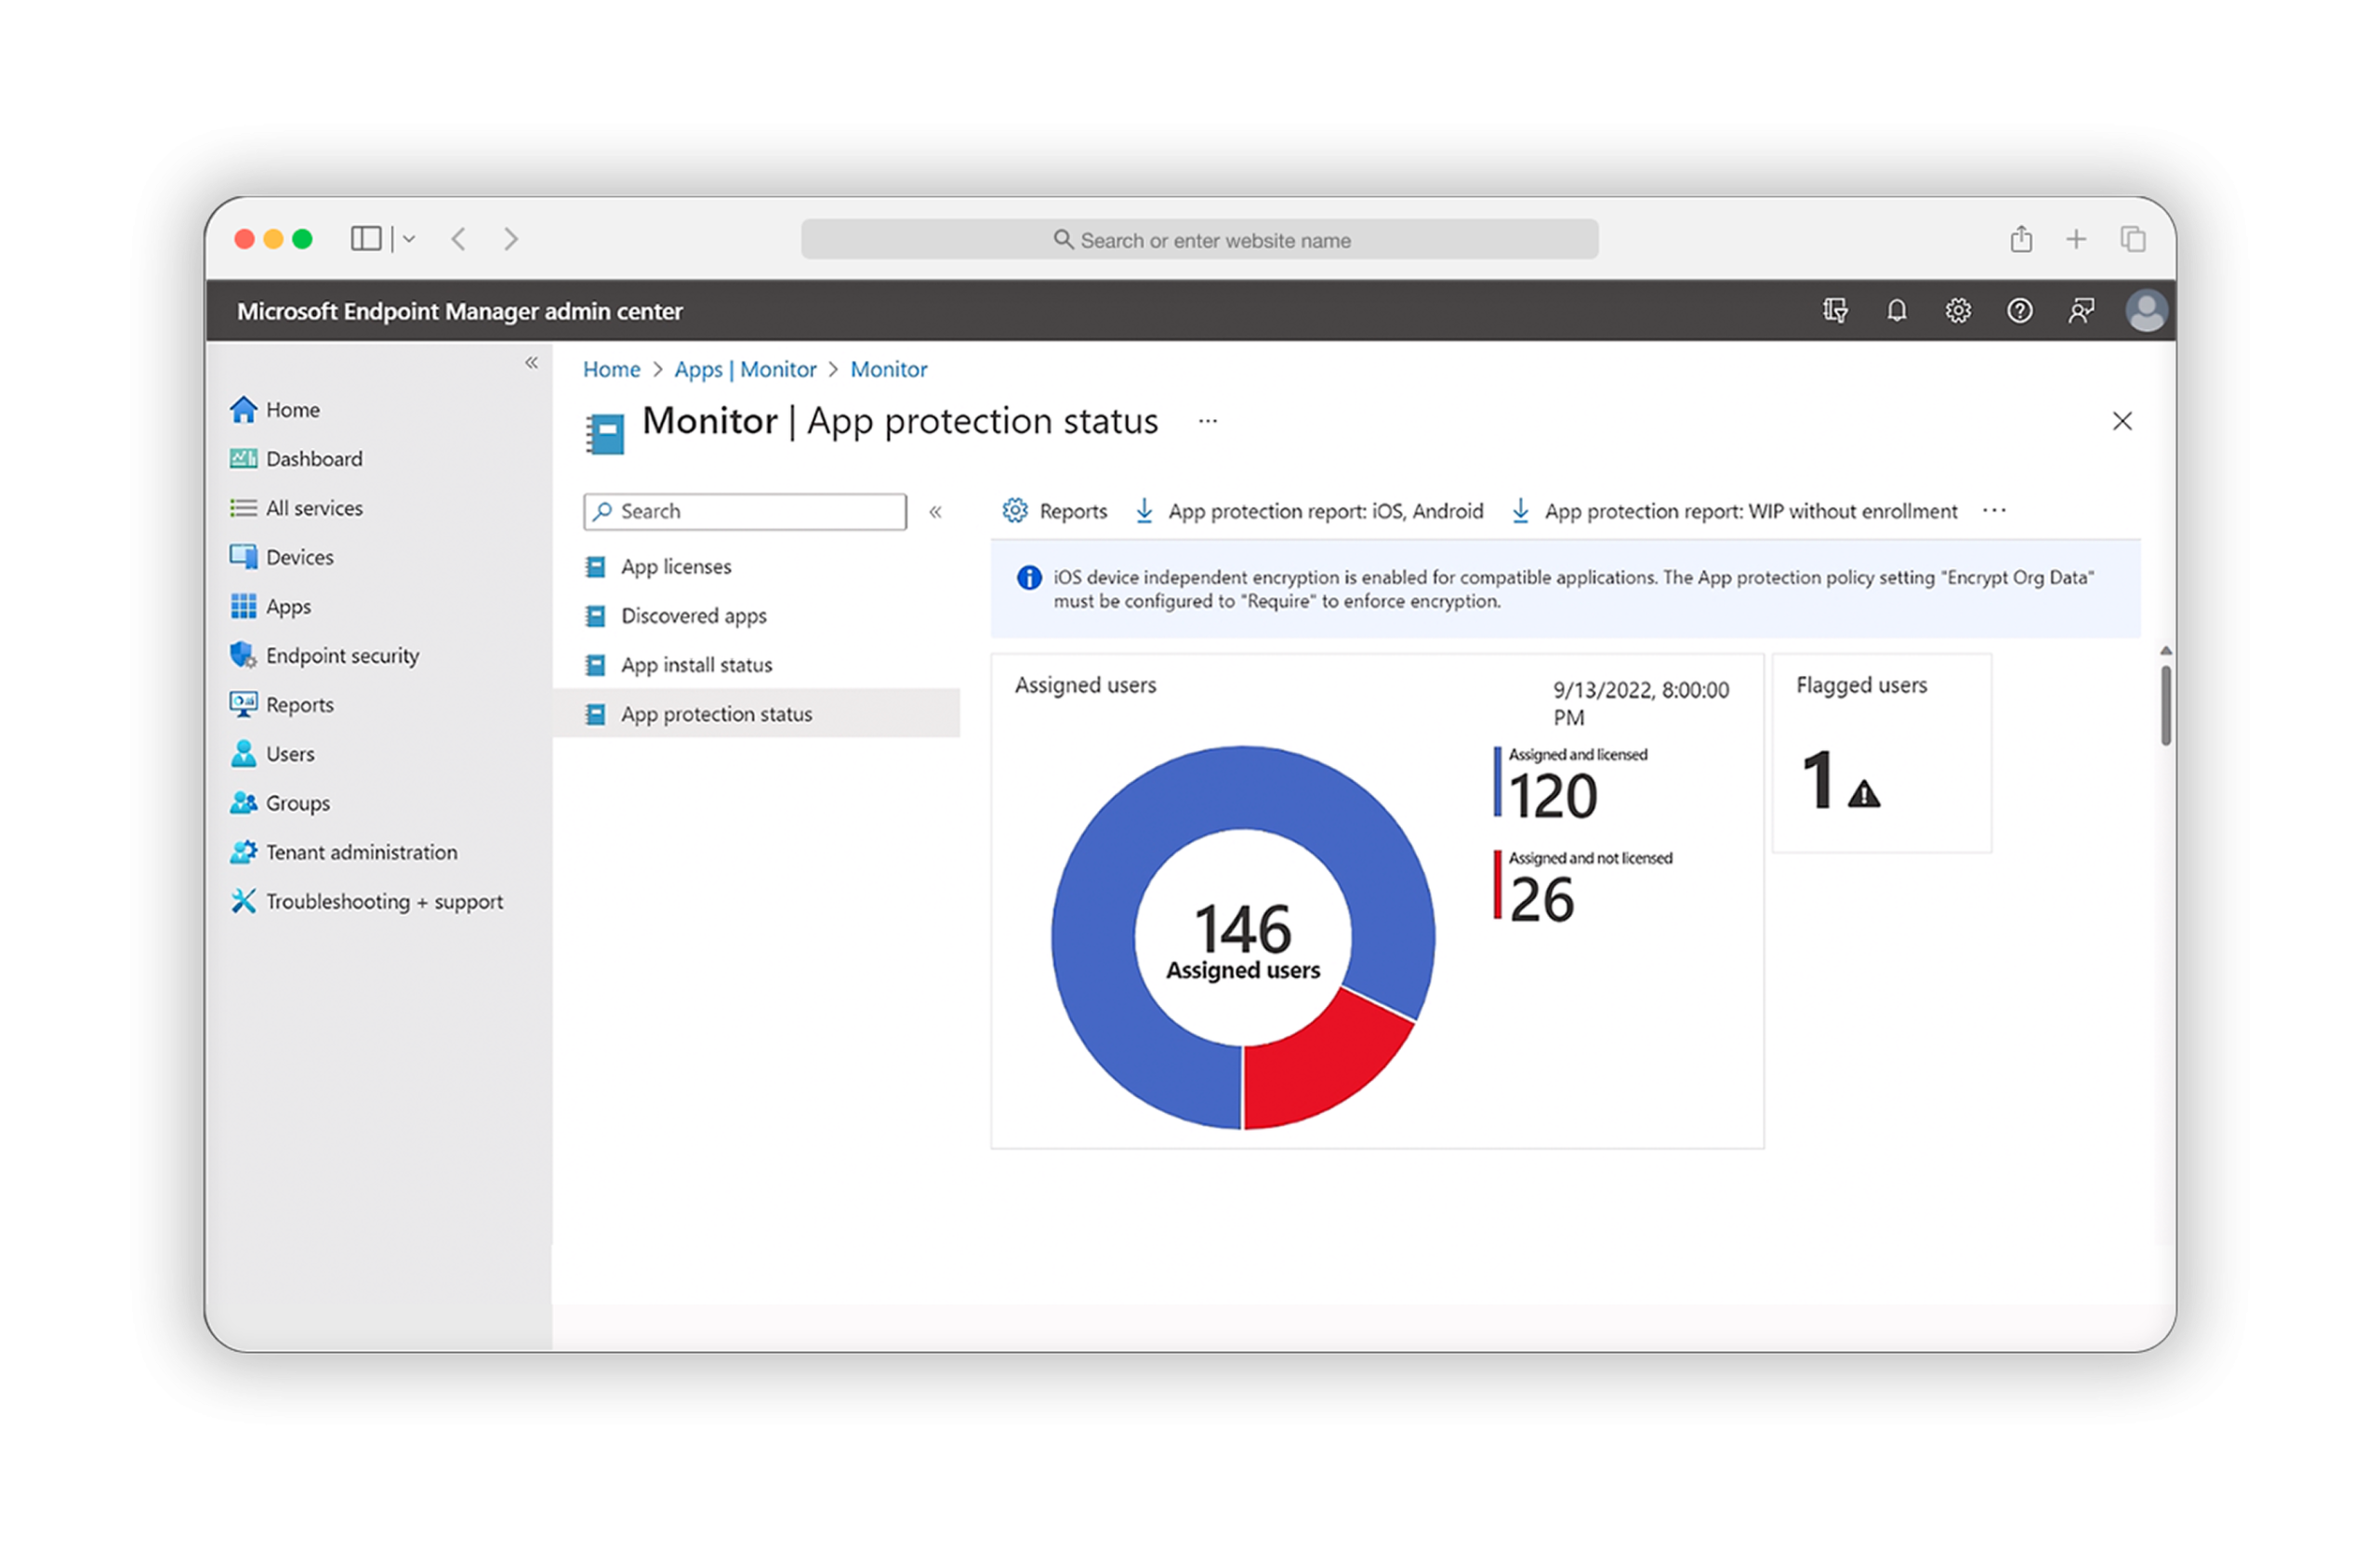Collapse the left navigation sidebar
2380x1548 pixels.
pos(532,363)
